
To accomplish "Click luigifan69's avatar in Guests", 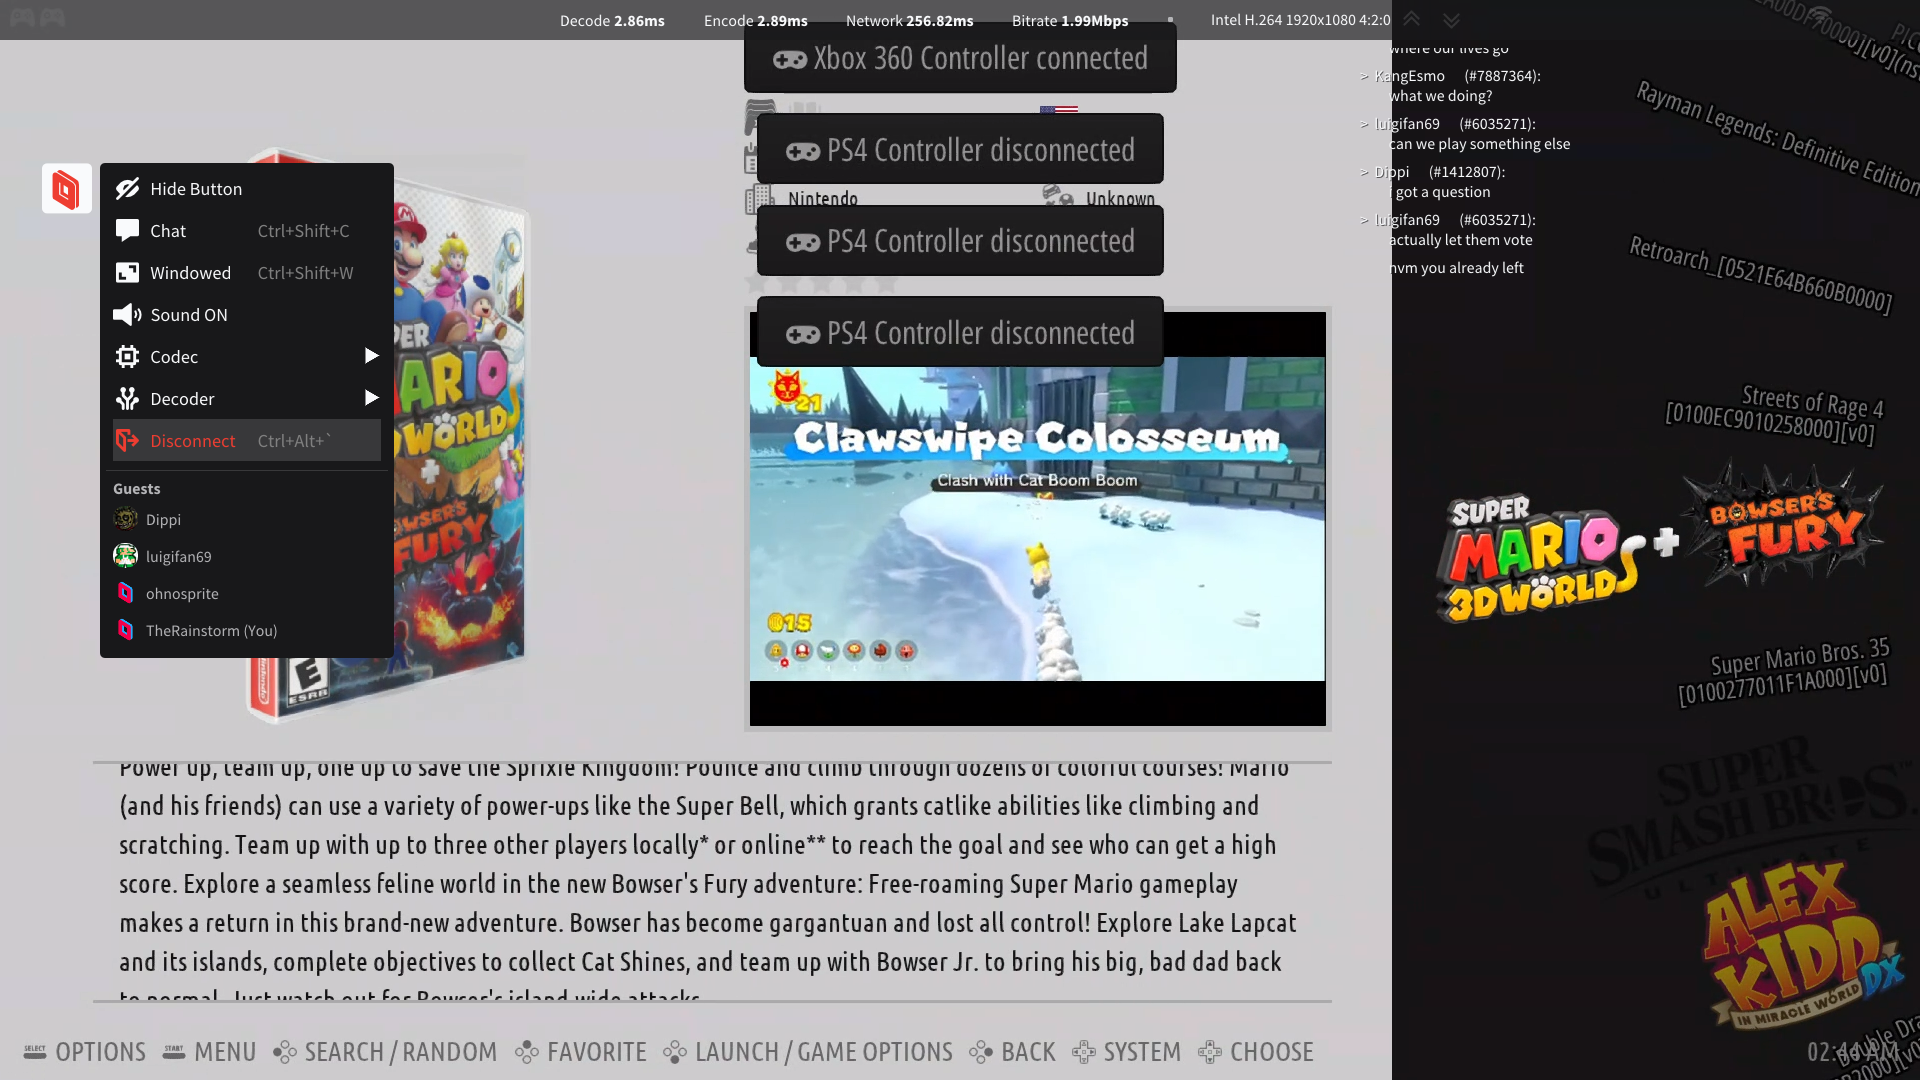I will [x=125, y=556].
